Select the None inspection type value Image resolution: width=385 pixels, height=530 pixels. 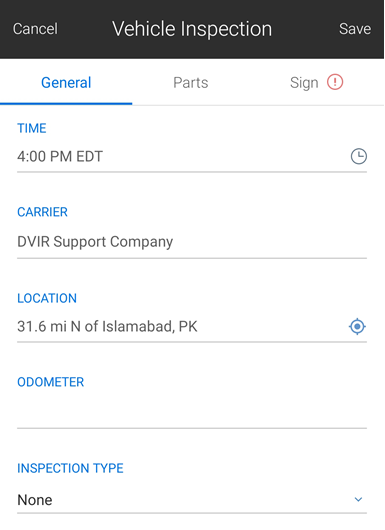pos(35,500)
